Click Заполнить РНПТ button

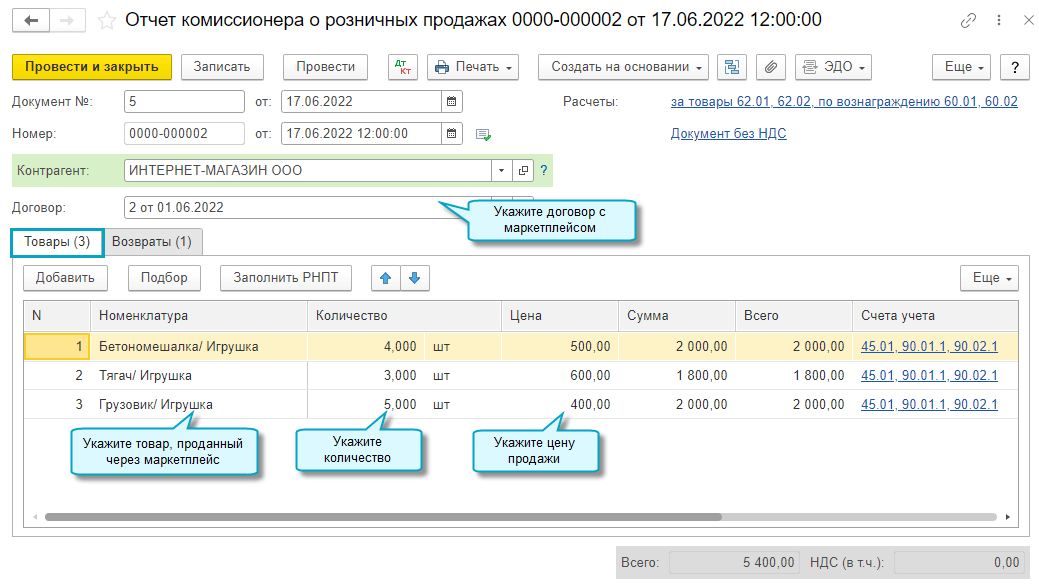[286, 278]
